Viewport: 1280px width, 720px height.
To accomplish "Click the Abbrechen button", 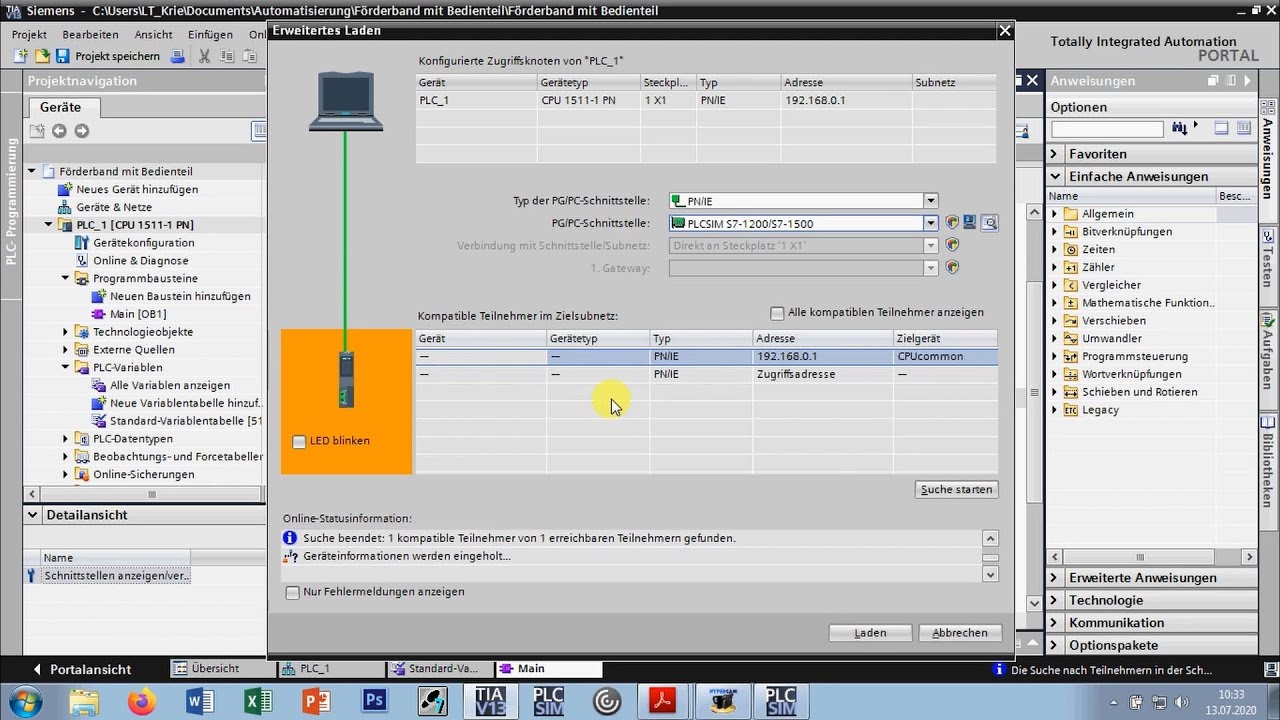I will point(960,633).
